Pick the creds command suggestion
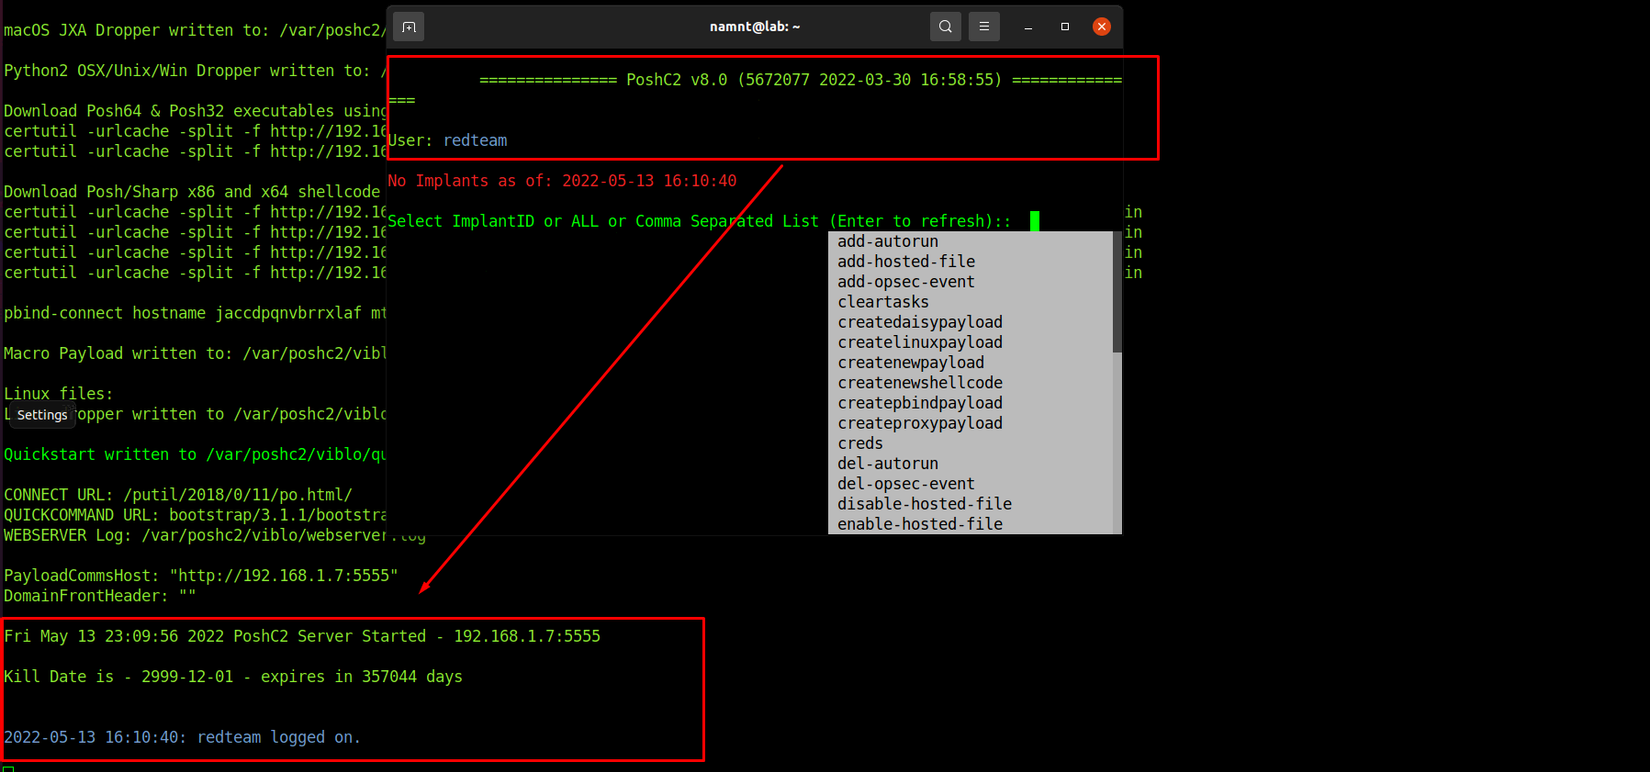Viewport: 1650px width, 772px height. coord(970,443)
